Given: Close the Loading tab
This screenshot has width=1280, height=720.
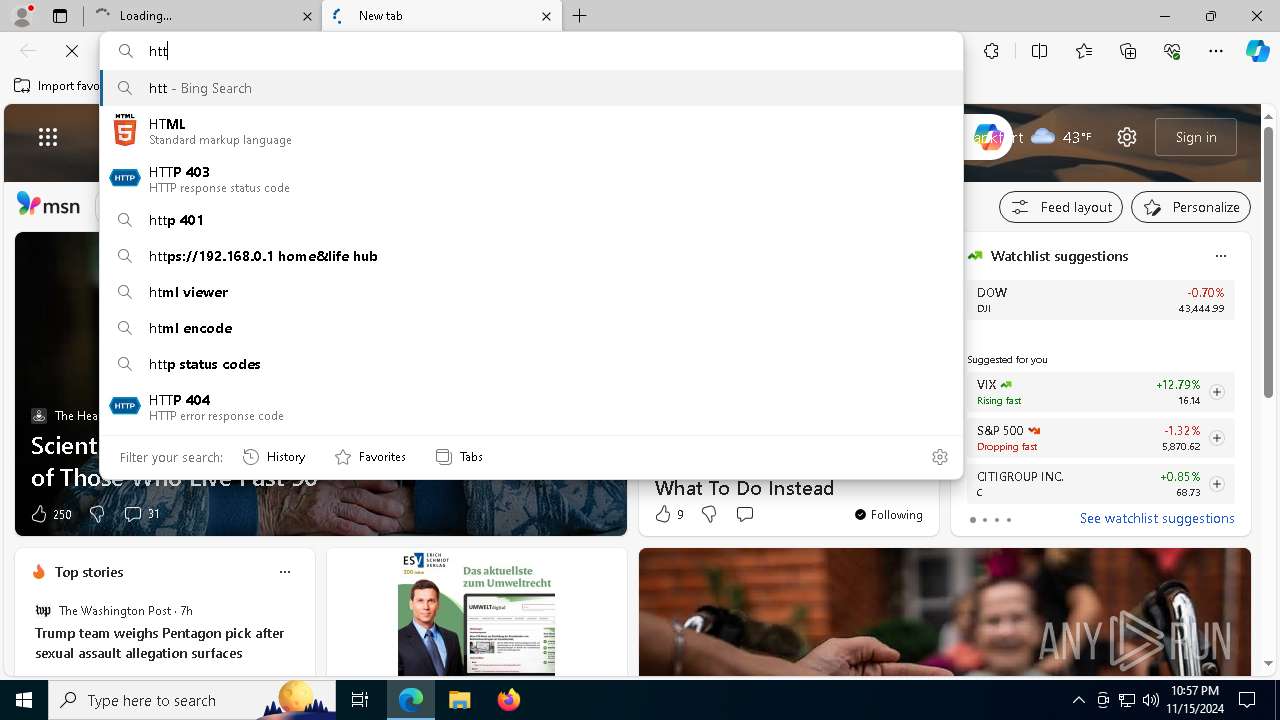Looking at the screenshot, I should pos(307,16).
